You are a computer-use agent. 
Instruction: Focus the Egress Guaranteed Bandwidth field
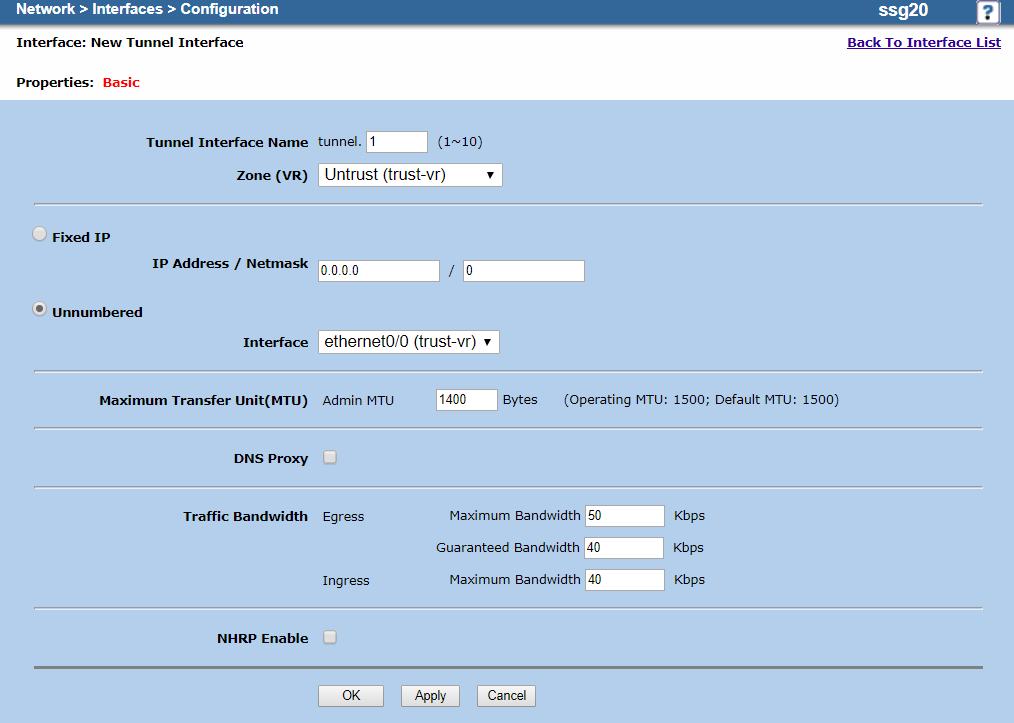tap(624, 548)
